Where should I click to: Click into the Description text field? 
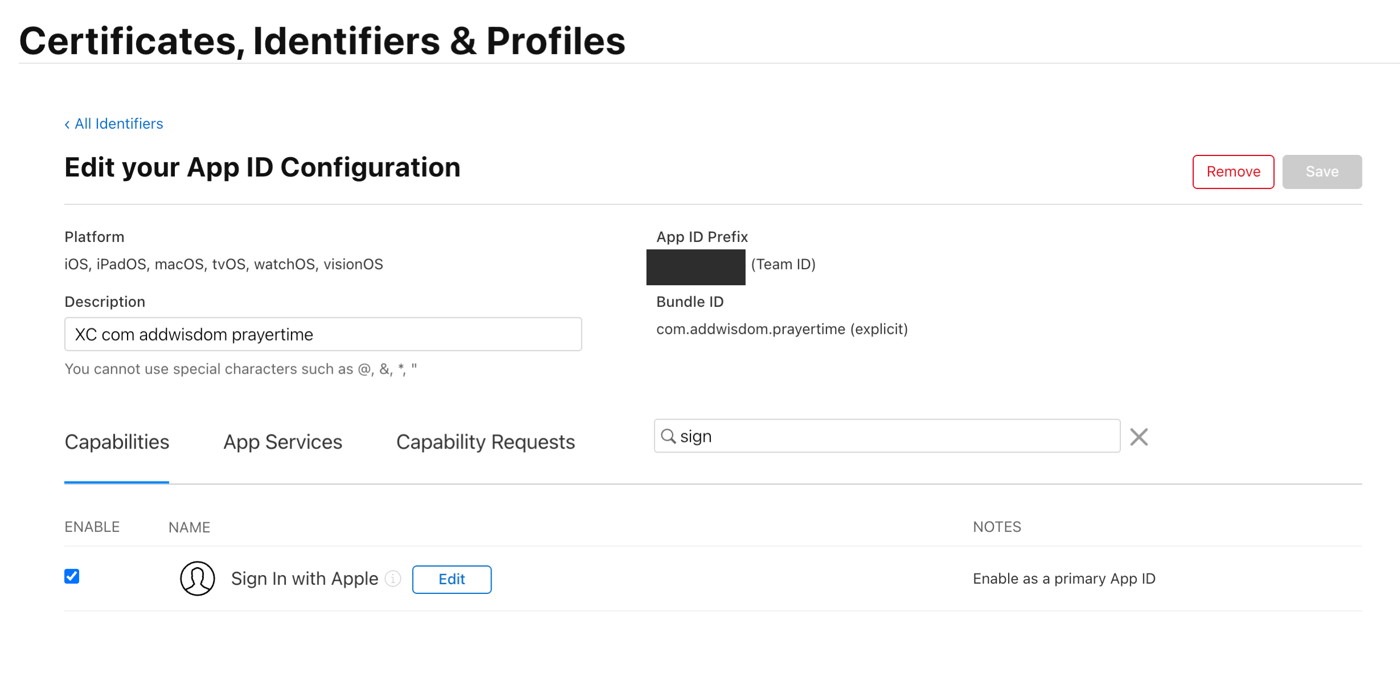pos(323,334)
